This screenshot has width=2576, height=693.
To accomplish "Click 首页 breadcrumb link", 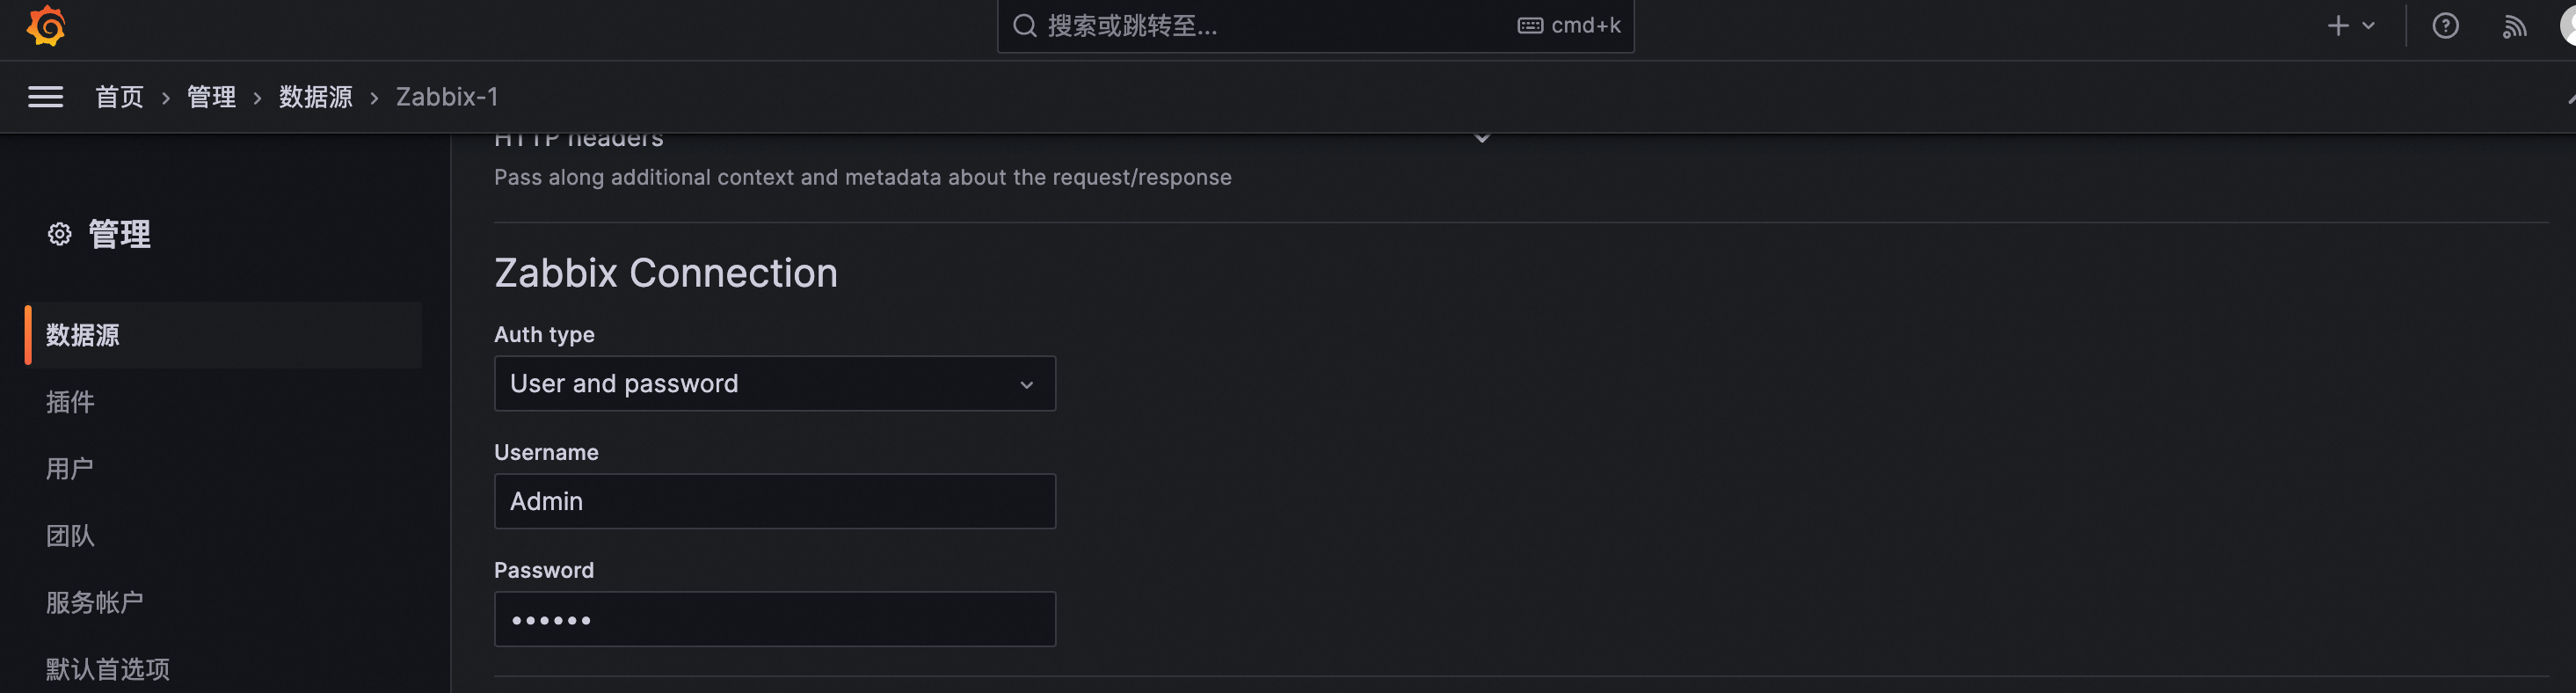I will [x=119, y=97].
